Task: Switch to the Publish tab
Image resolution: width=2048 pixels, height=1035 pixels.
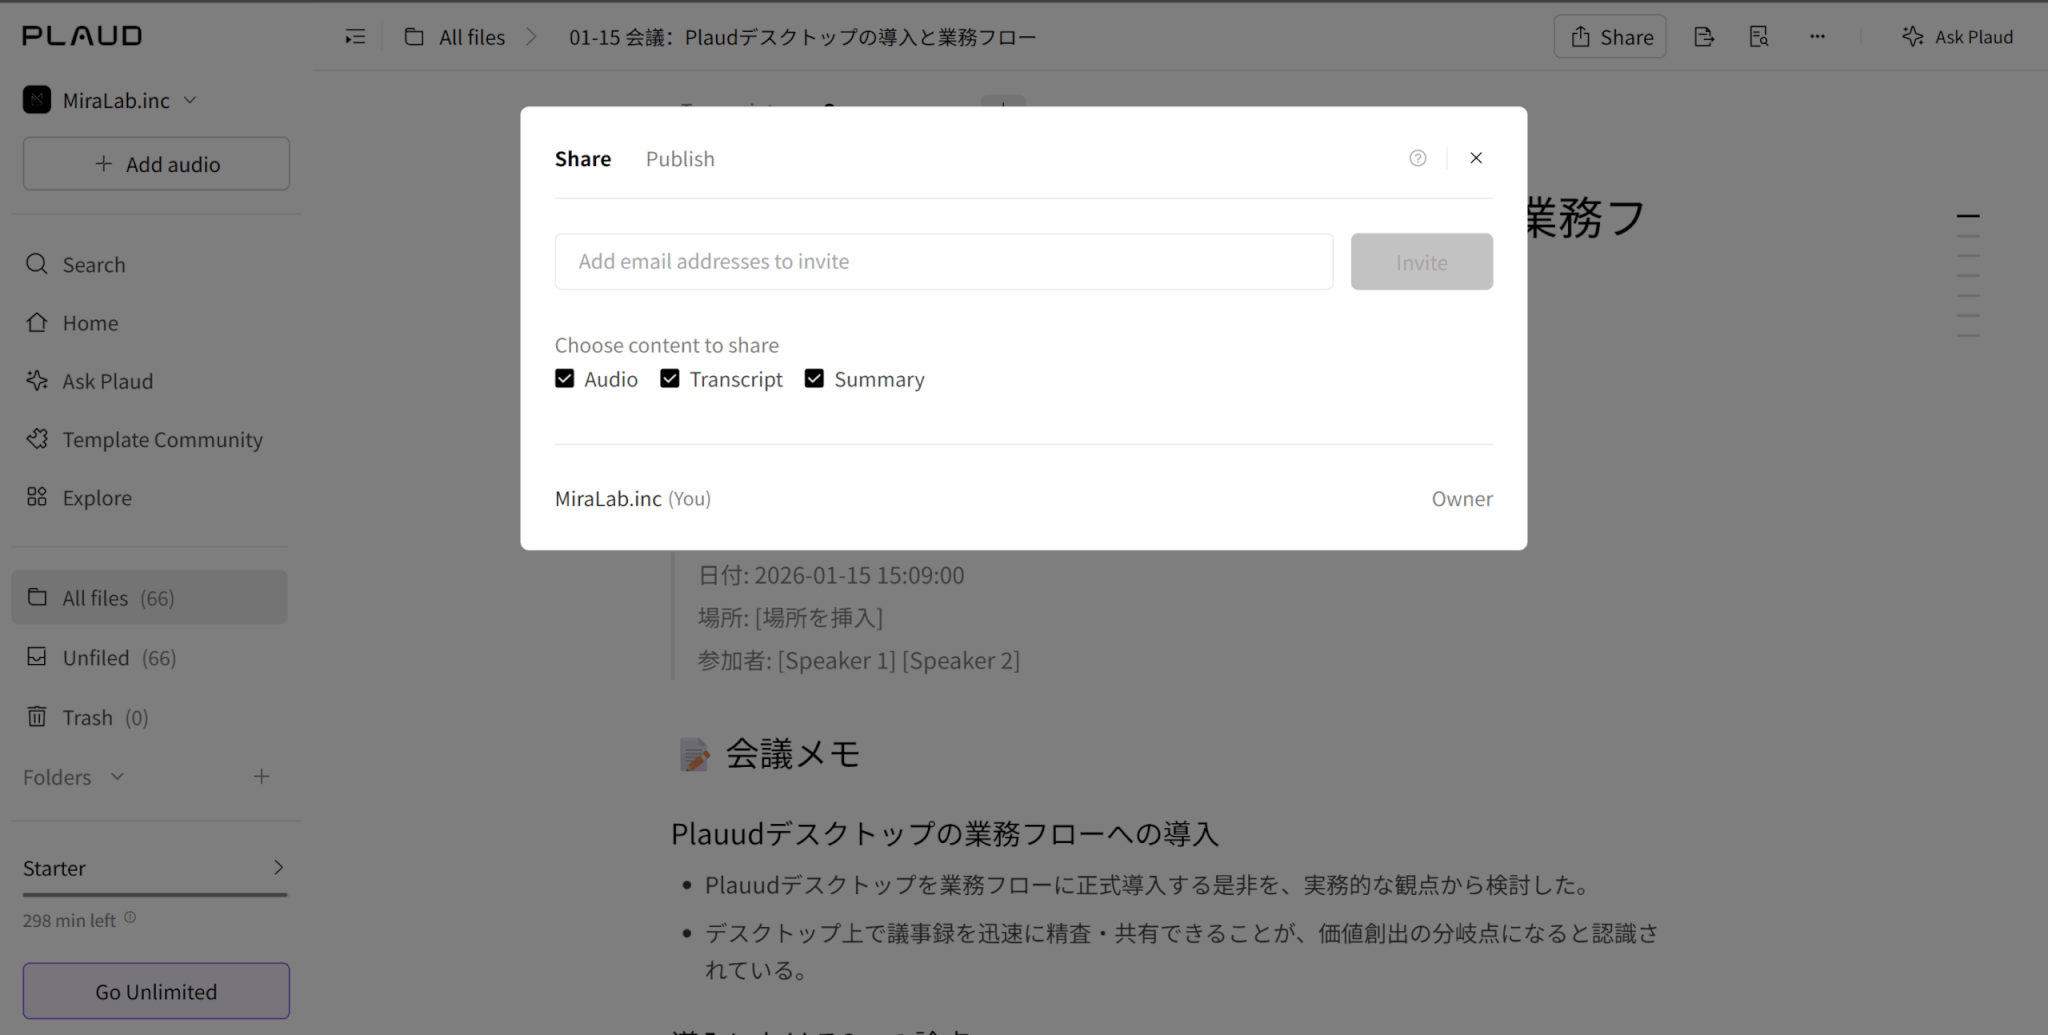Action: click(x=680, y=159)
